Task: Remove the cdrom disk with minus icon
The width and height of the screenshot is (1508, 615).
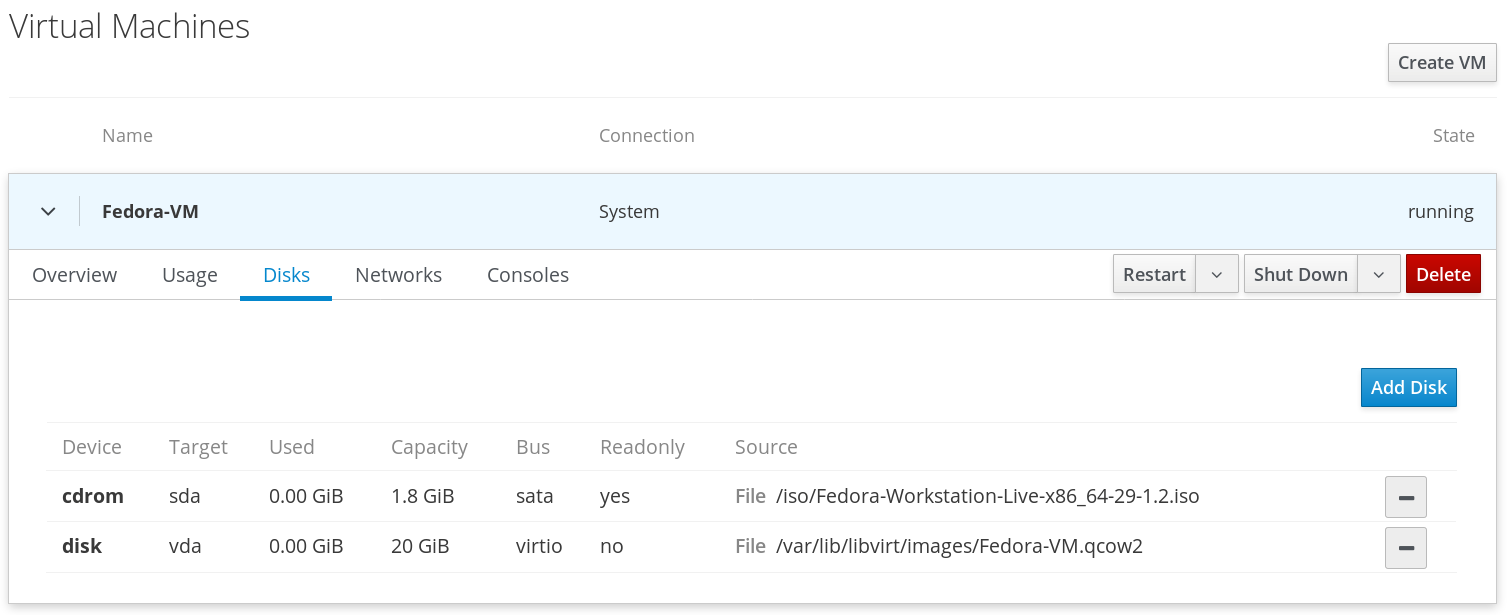Action: 1405,497
